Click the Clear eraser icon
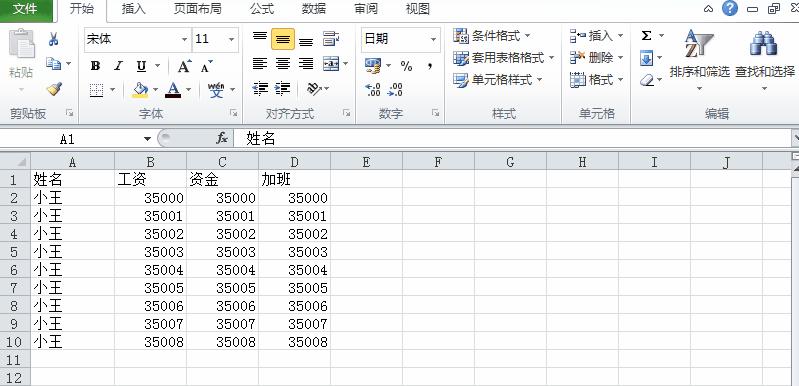The width and height of the screenshot is (799, 386). pos(647,80)
